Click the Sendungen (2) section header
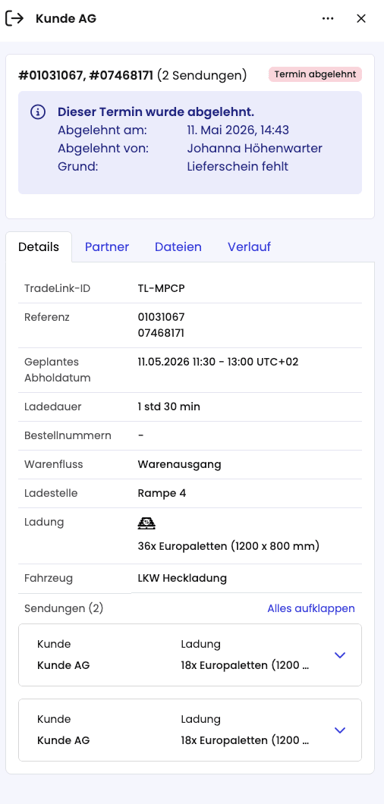384x804 pixels. pyautogui.click(x=64, y=608)
